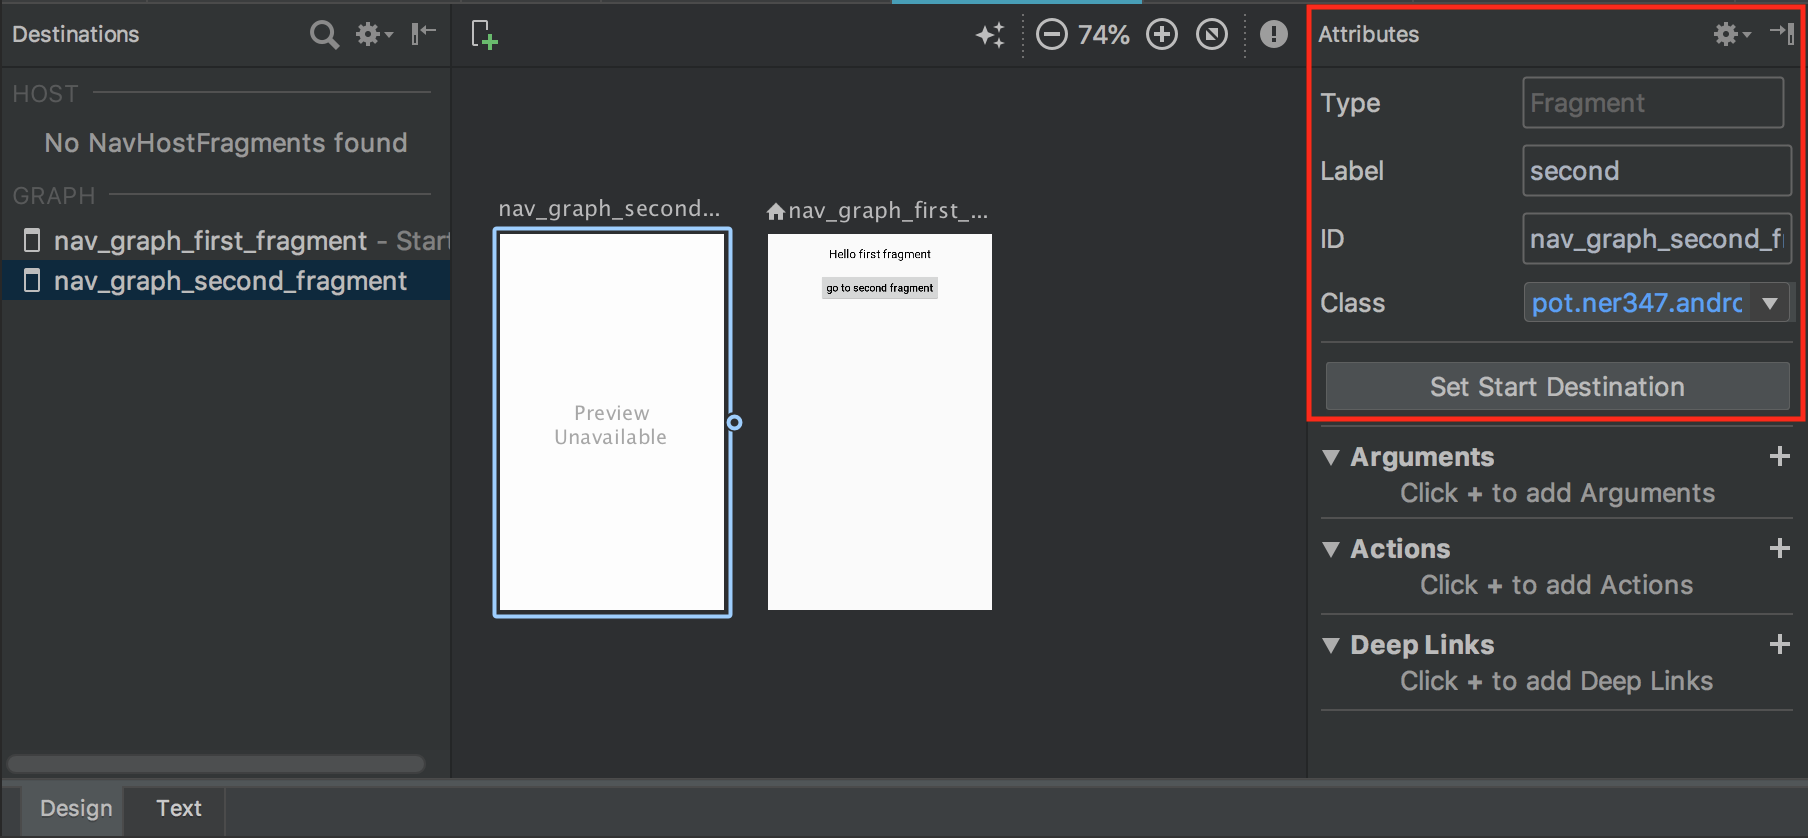Click the 'Click + to add Deep Links' hint

coord(1557,681)
